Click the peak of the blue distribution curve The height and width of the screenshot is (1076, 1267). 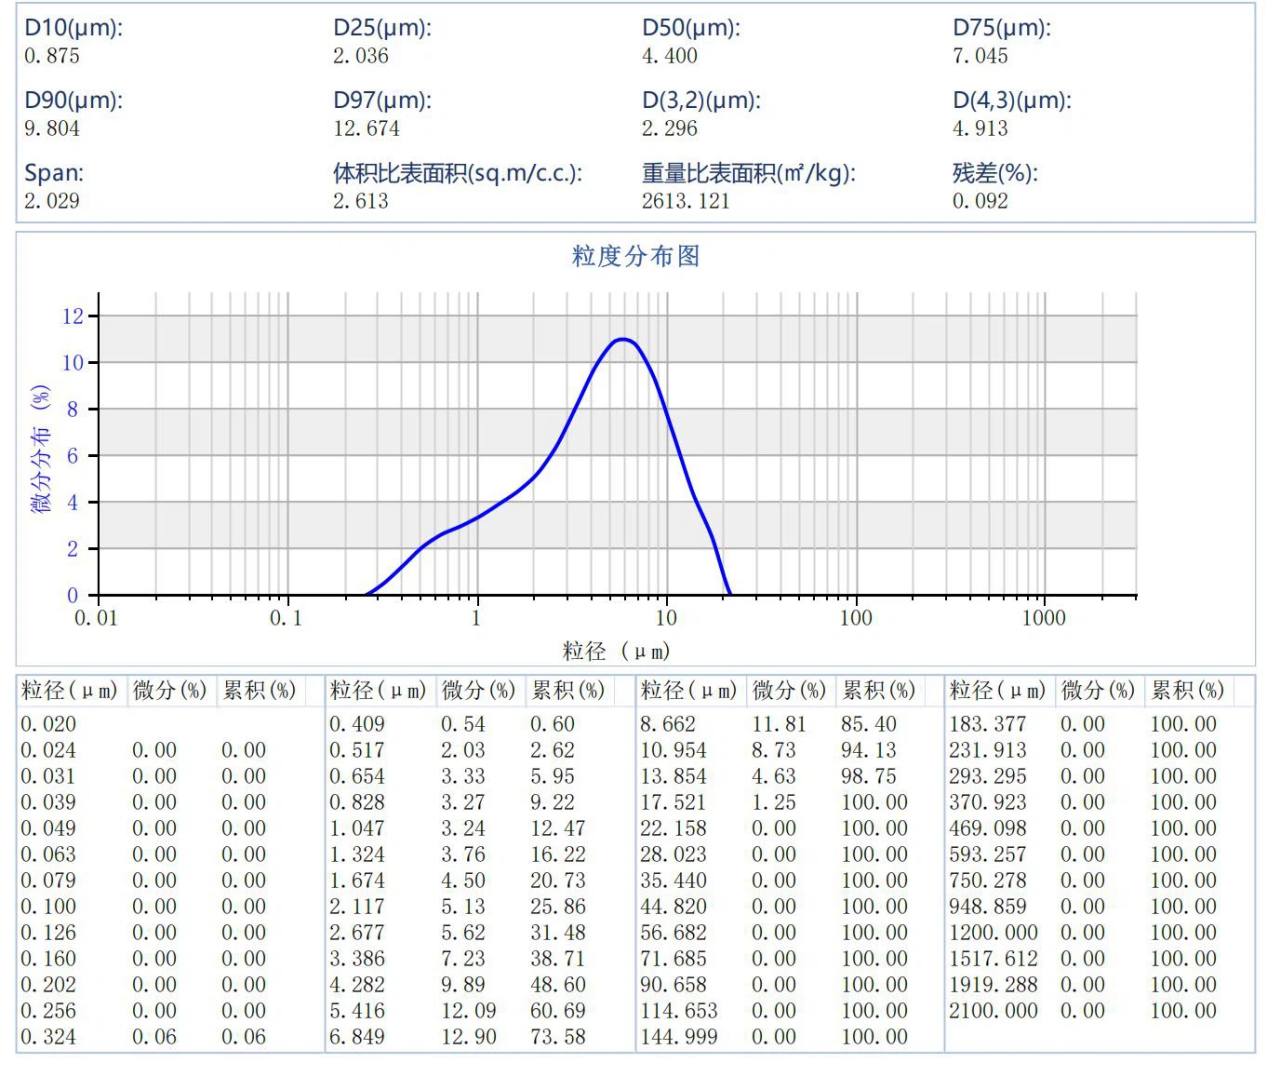623,340
